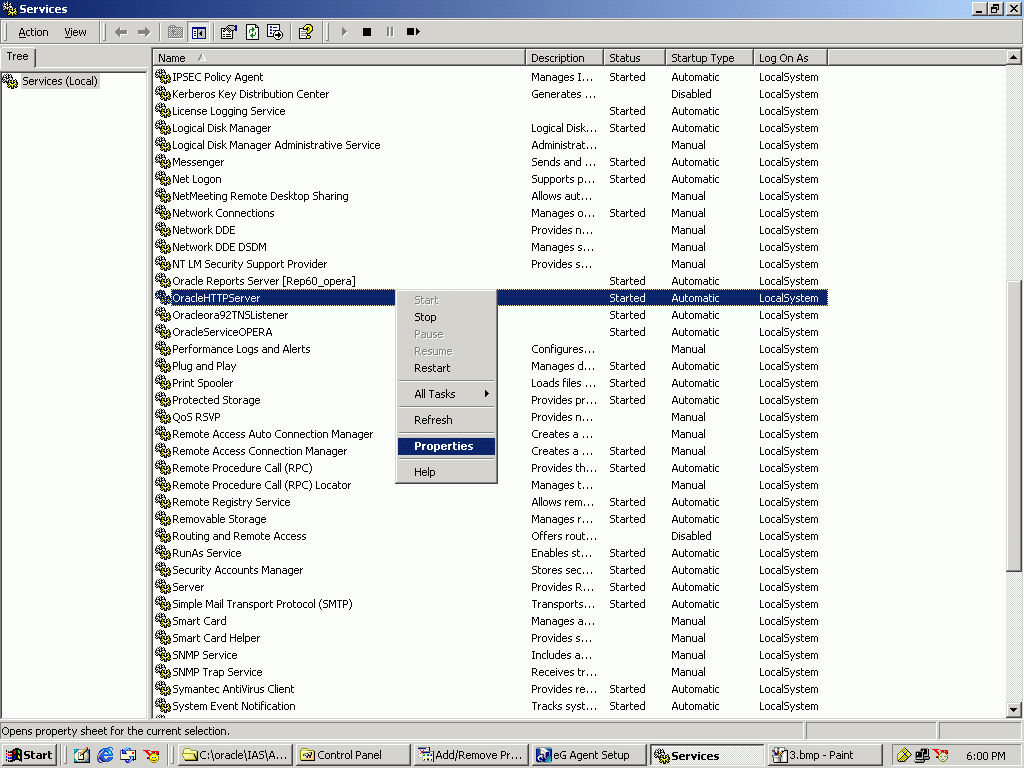Select Services (Local) tree node

point(59,81)
